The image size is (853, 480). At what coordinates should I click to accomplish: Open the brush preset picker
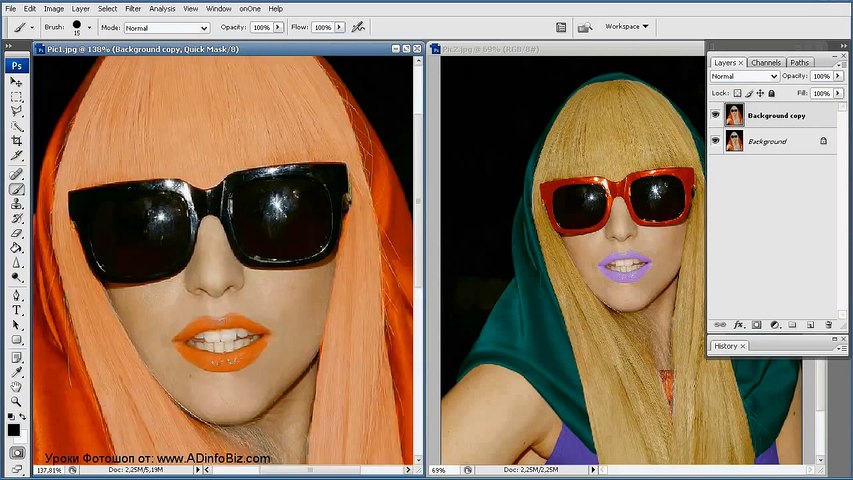click(90, 27)
